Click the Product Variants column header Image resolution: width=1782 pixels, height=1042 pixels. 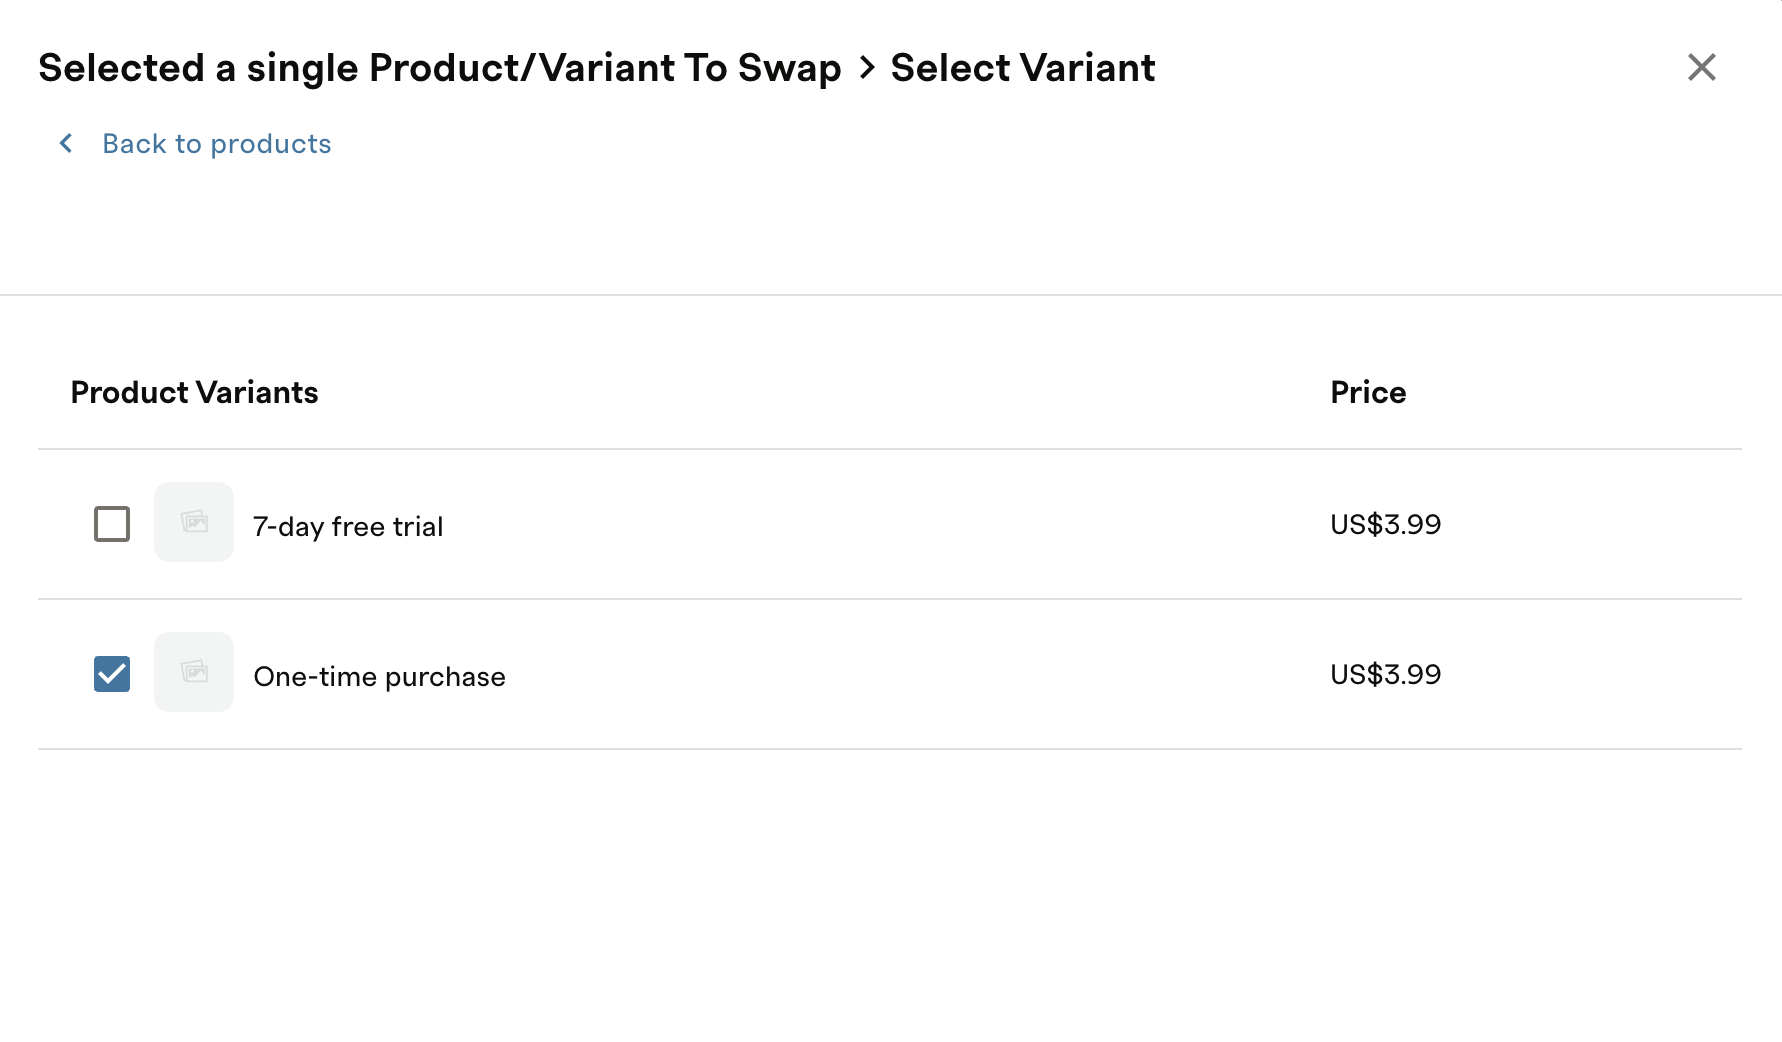point(195,392)
